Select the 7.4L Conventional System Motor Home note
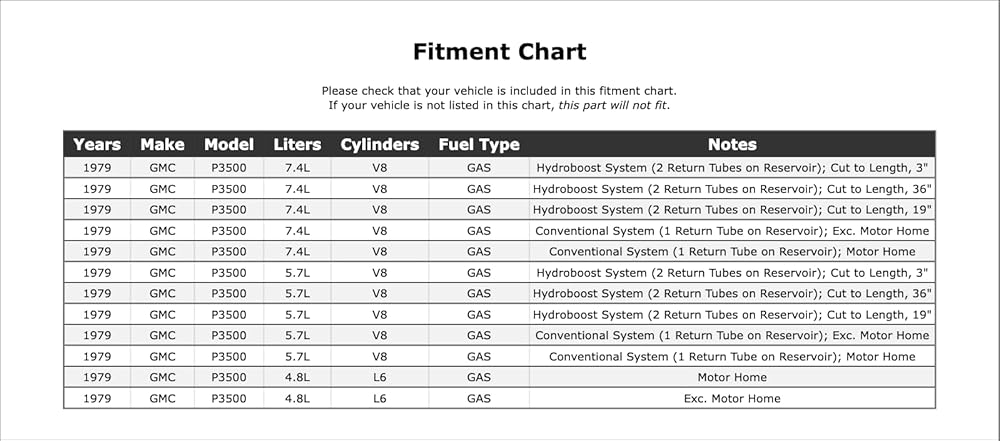 click(x=732, y=251)
